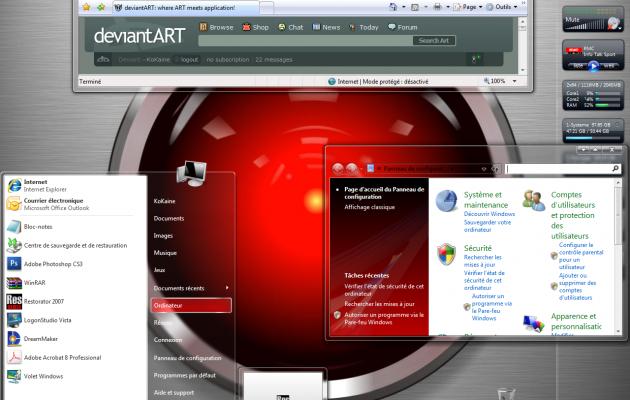Open Panneau de configuration from Start menu
Screen dimensions: 630x400
click(187, 357)
